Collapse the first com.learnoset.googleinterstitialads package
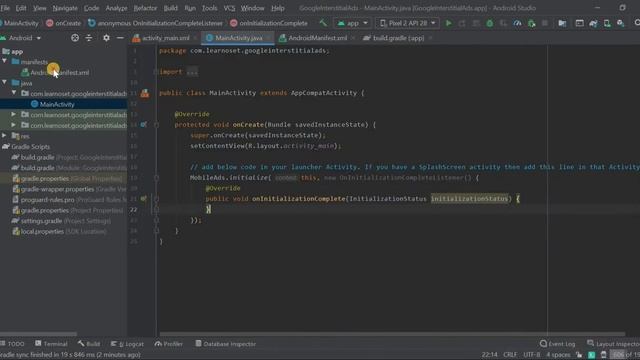Viewport: 640px width, 360px height. (x=14, y=93)
